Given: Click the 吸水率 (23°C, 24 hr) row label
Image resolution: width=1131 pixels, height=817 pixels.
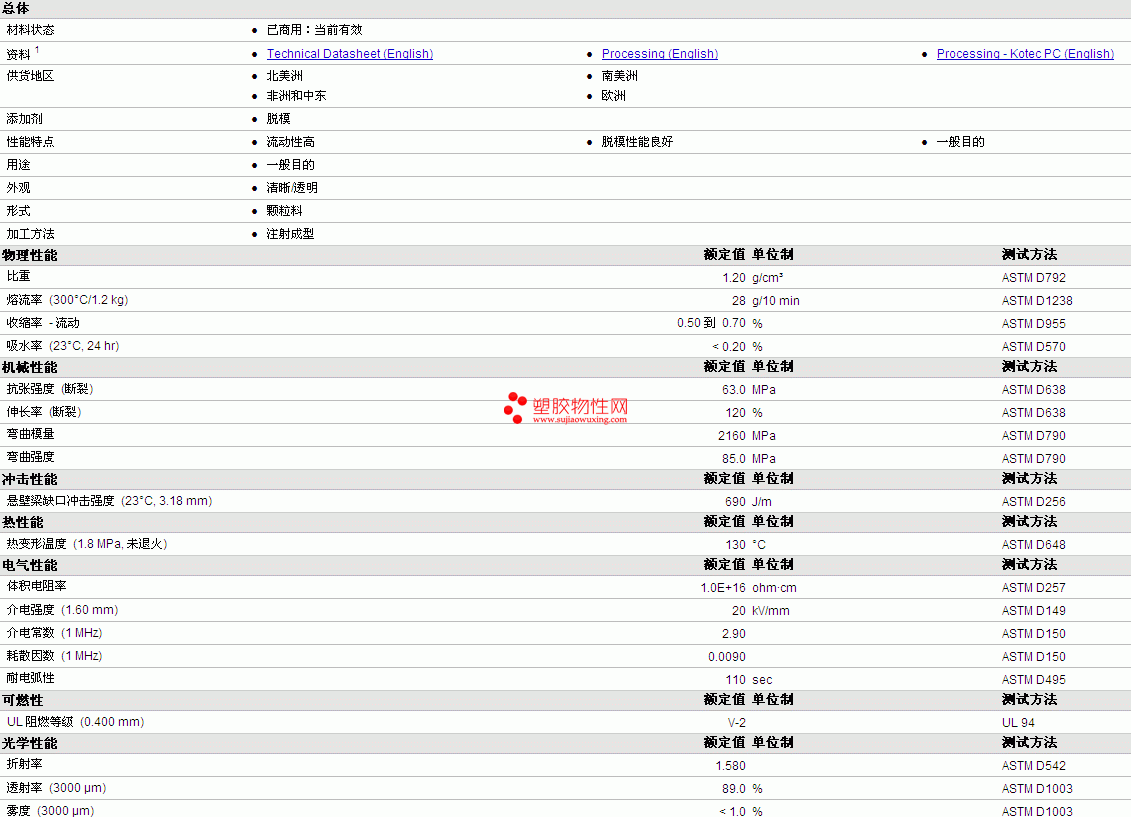Looking at the screenshot, I should coord(63,345).
